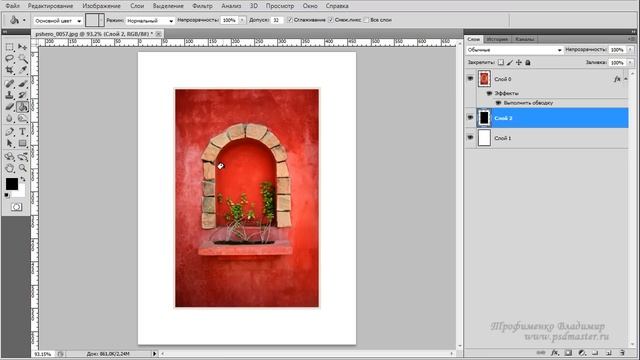This screenshot has height=360, width=640.
Task: Select the Zoom tool
Action: click(22, 168)
